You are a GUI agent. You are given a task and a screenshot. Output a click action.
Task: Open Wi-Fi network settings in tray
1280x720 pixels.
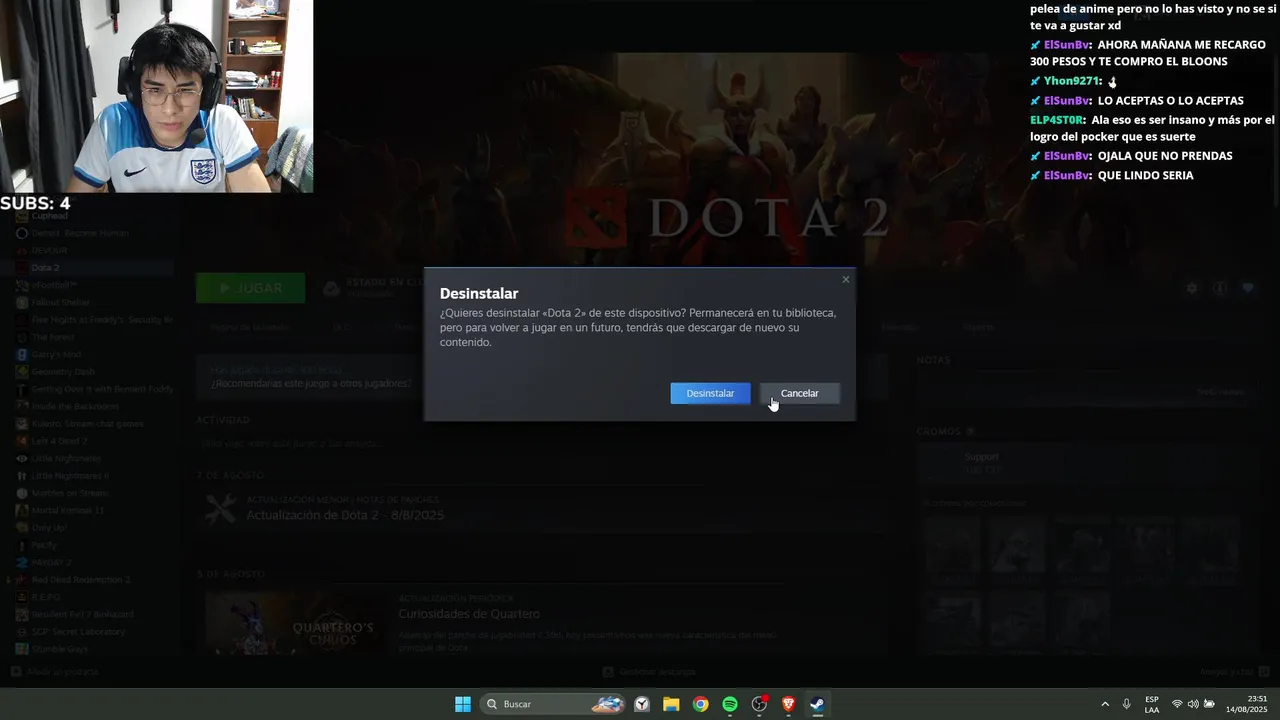point(1177,704)
